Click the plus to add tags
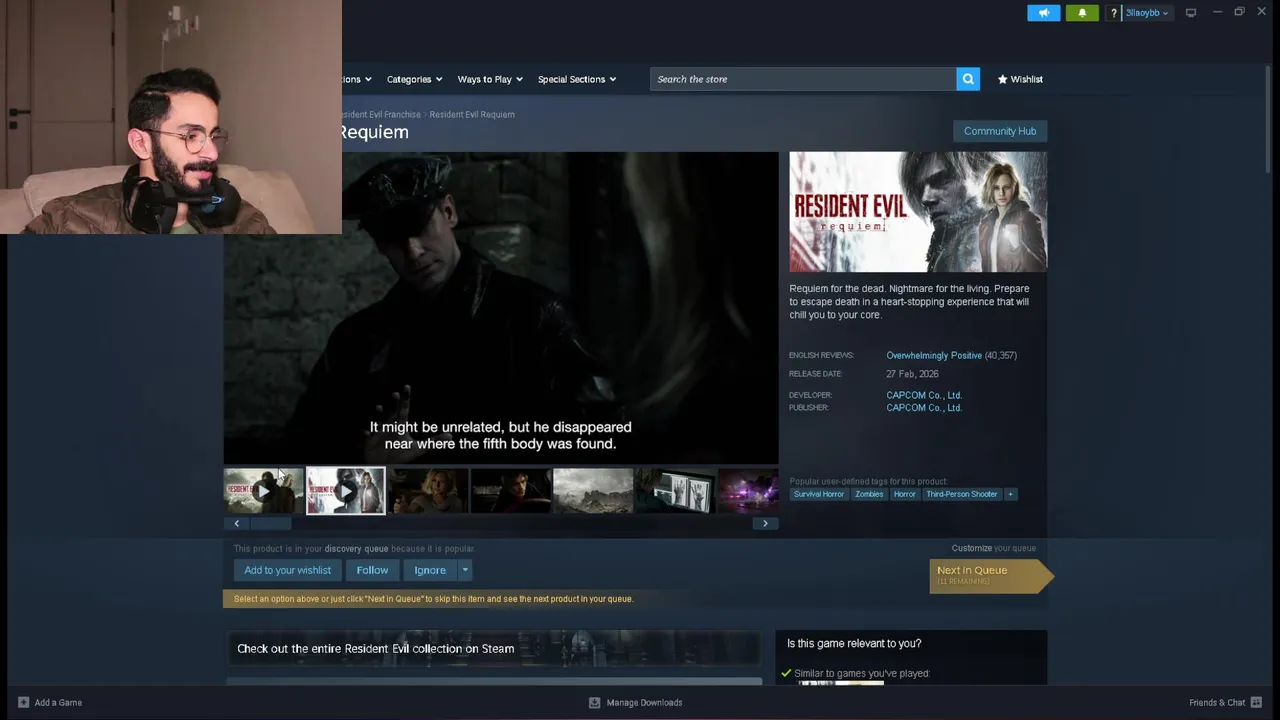The width and height of the screenshot is (1280, 720). (1010, 494)
